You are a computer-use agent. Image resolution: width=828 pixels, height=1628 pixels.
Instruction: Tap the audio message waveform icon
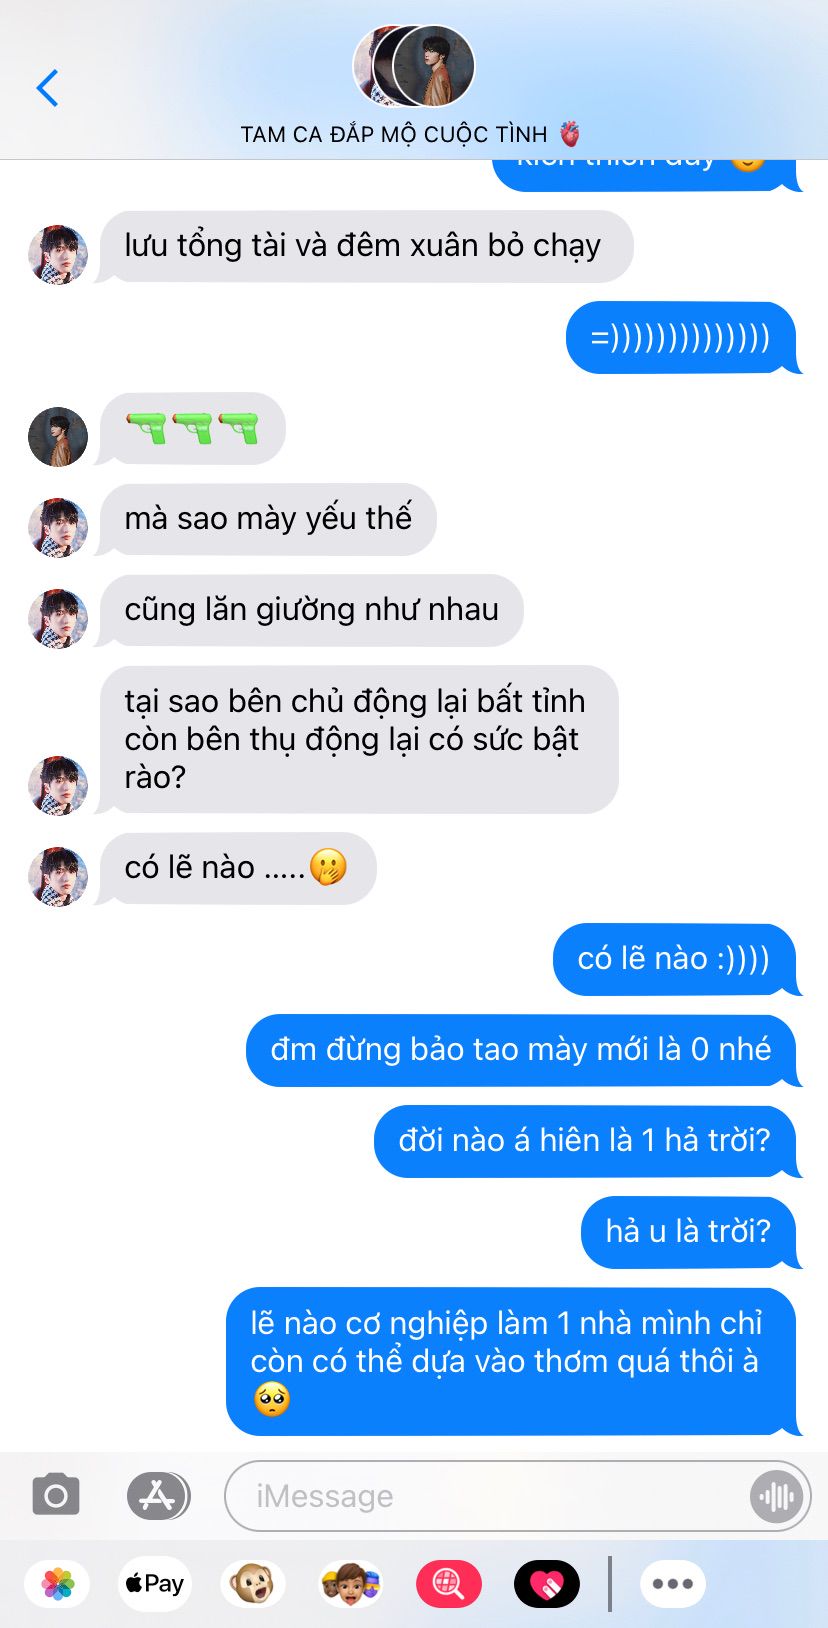tap(776, 1497)
